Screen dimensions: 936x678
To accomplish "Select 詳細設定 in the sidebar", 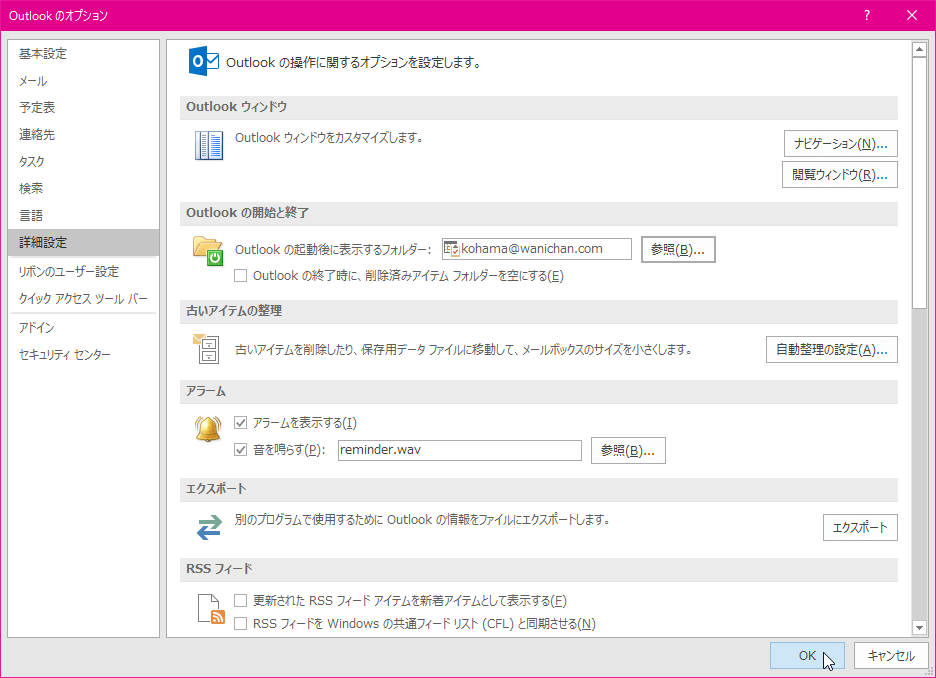I will click(x=84, y=242).
